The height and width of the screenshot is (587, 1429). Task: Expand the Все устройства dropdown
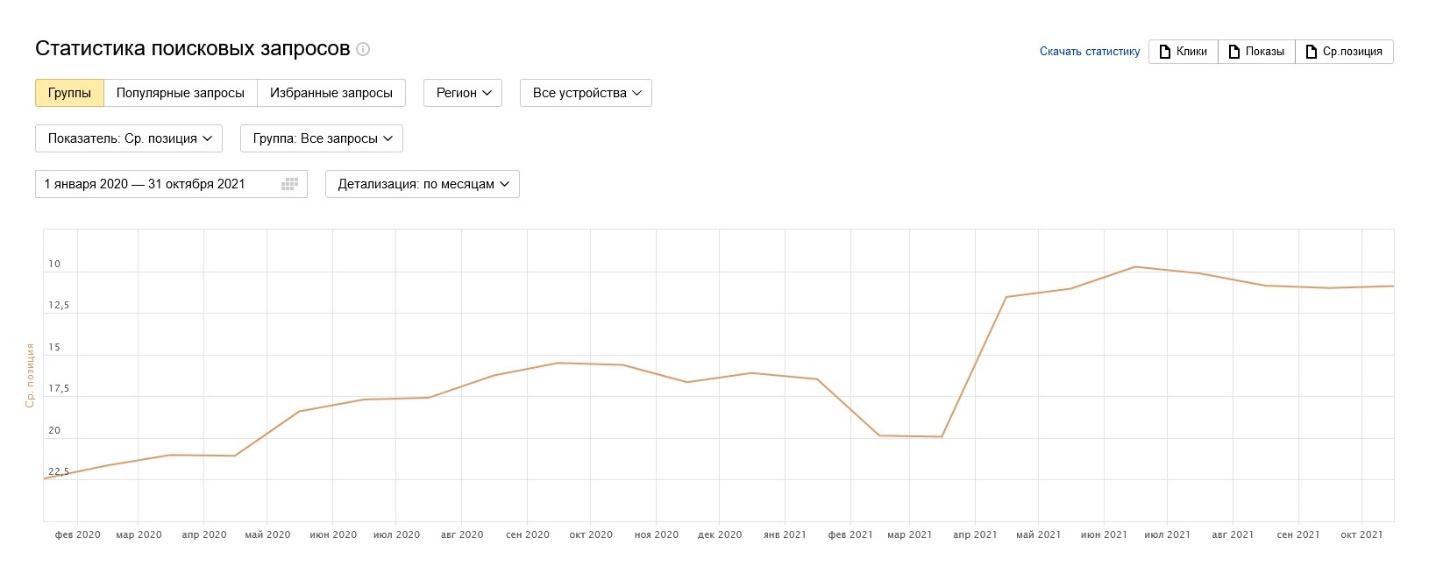coord(585,93)
